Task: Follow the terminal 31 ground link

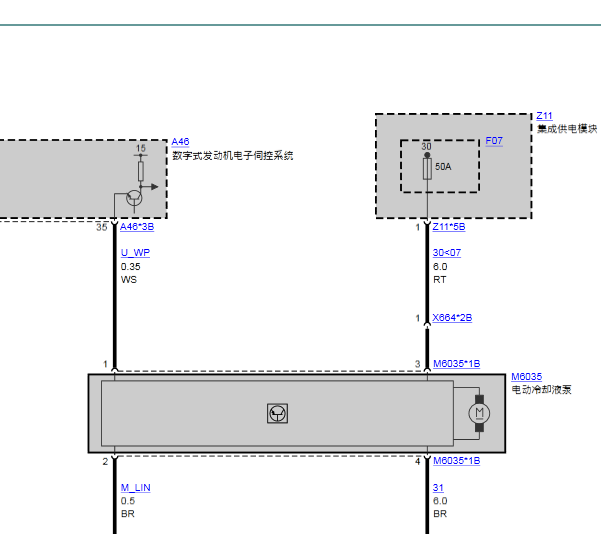Action: click(438, 488)
